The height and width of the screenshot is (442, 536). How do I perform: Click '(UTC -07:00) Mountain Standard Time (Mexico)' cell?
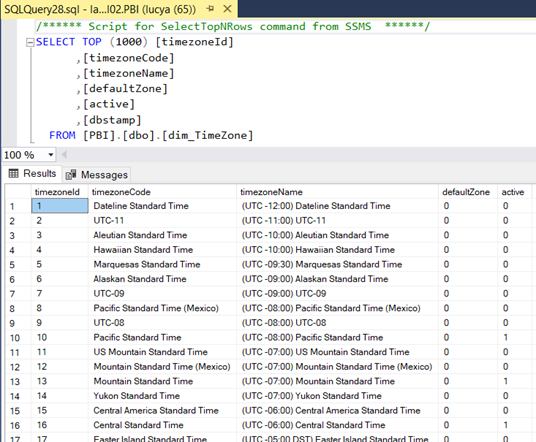[337, 367]
